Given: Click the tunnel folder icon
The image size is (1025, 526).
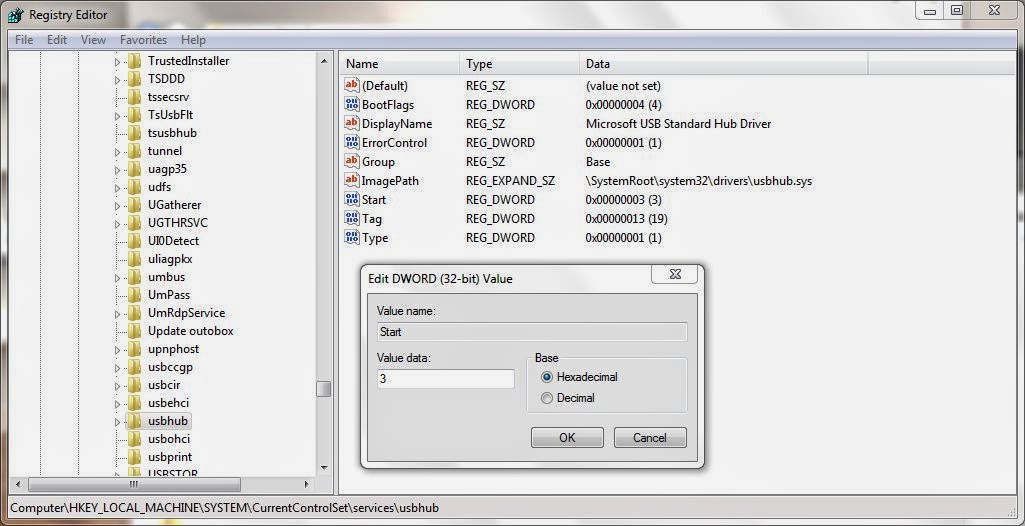Looking at the screenshot, I should coord(134,151).
